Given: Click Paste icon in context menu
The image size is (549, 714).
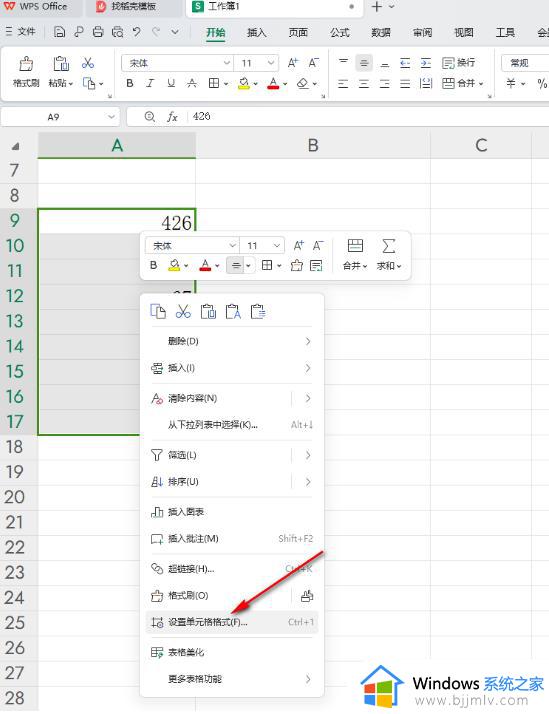Looking at the screenshot, I should [x=208, y=312].
